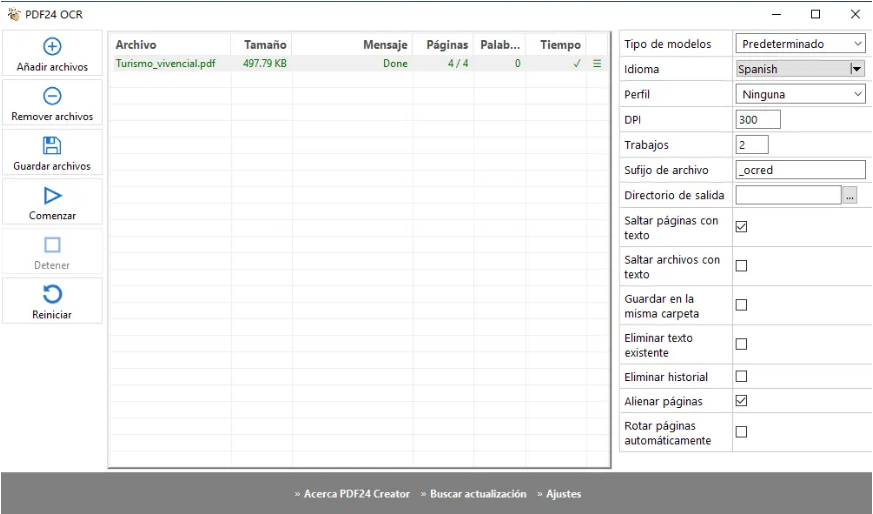This screenshot has height=514, width=873.
Task: Open the Perfil dropdown set to Ninguna
Action: pos(800,94)
